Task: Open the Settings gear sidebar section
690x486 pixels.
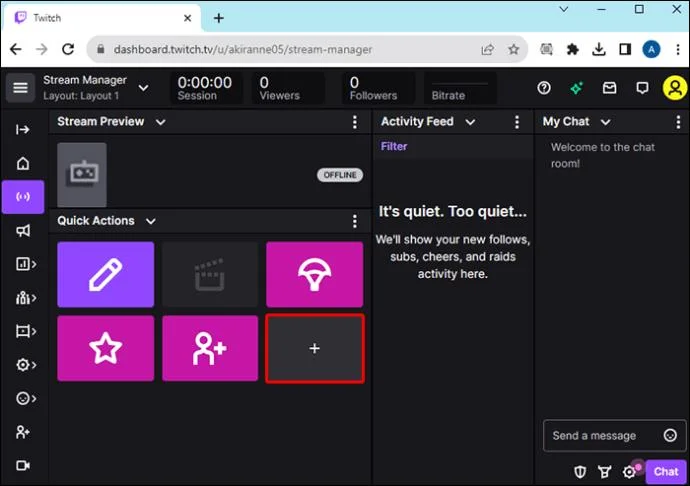Action: 26,365
